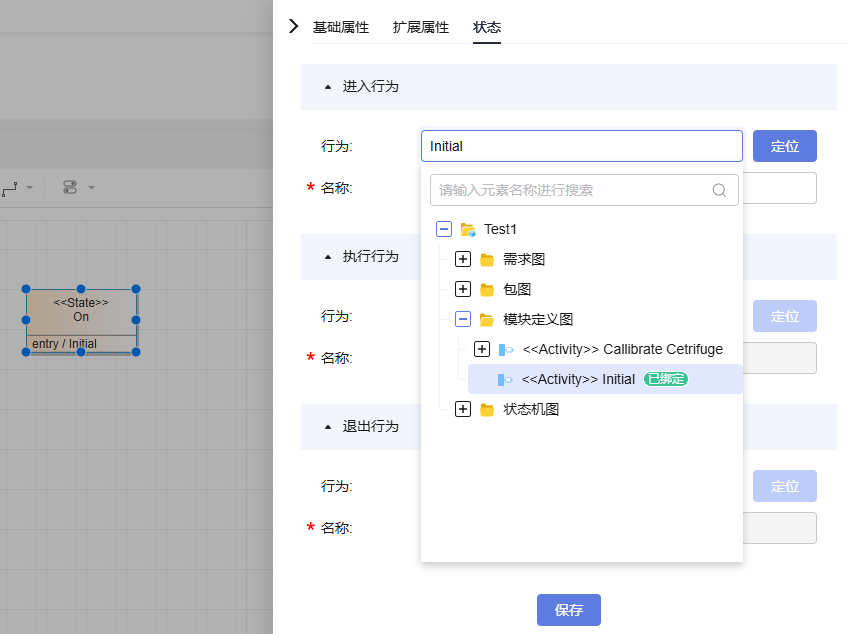Switch to the 基础属性 tab
848x634 pixels.
tap(341, 27)
